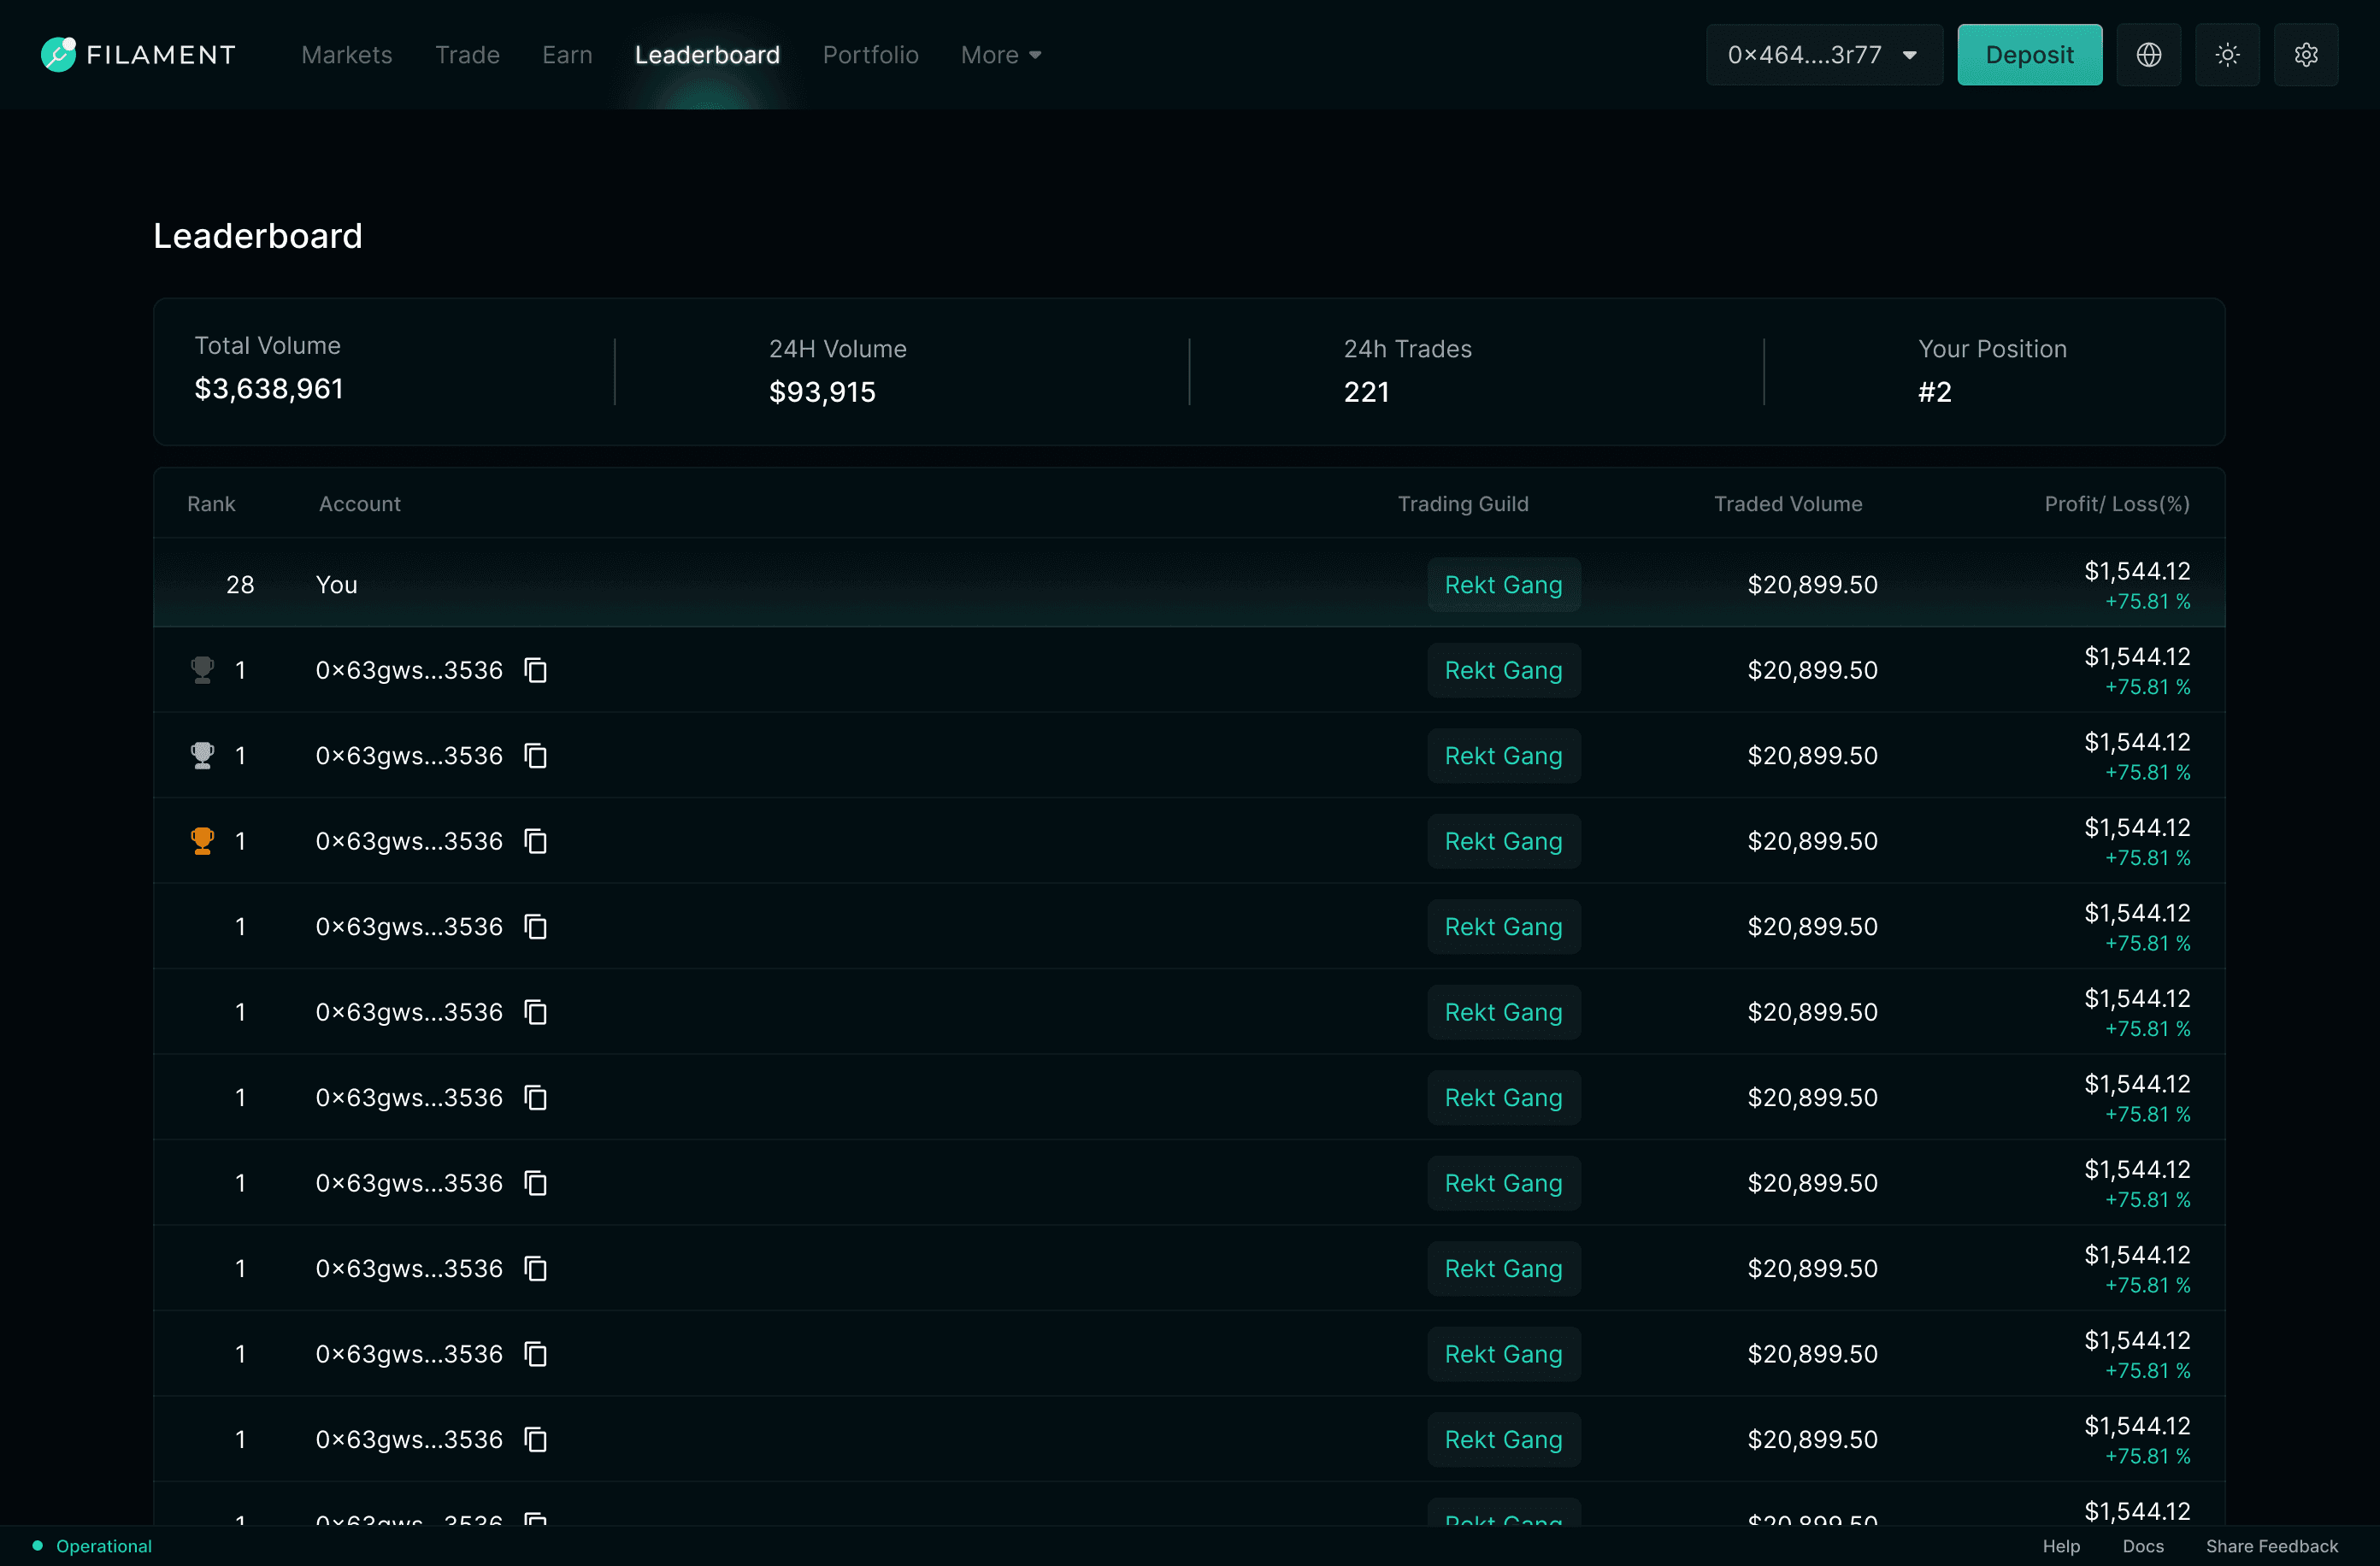
Task: Click Rekt Gang guild in Your row
Action: point(1503,585)
